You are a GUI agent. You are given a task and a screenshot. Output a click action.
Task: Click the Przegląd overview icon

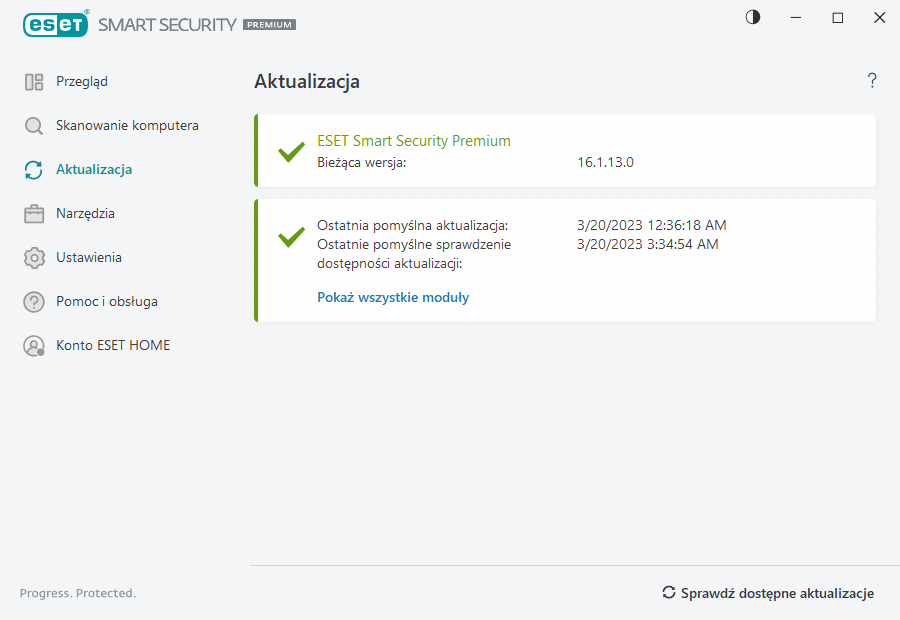pos(34,82)
